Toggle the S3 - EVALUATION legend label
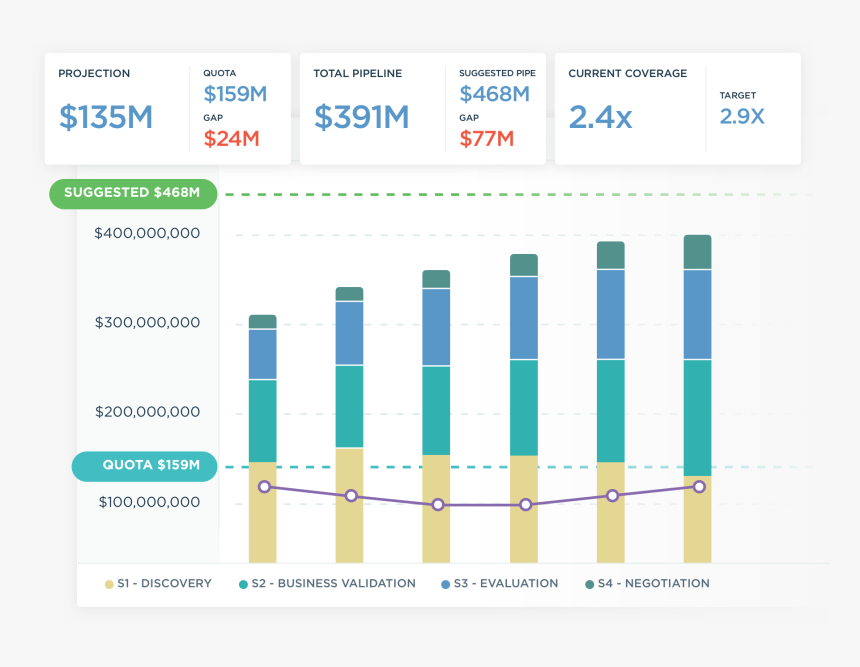This screenshot has height=667, width=860. (x=506, y=584)
